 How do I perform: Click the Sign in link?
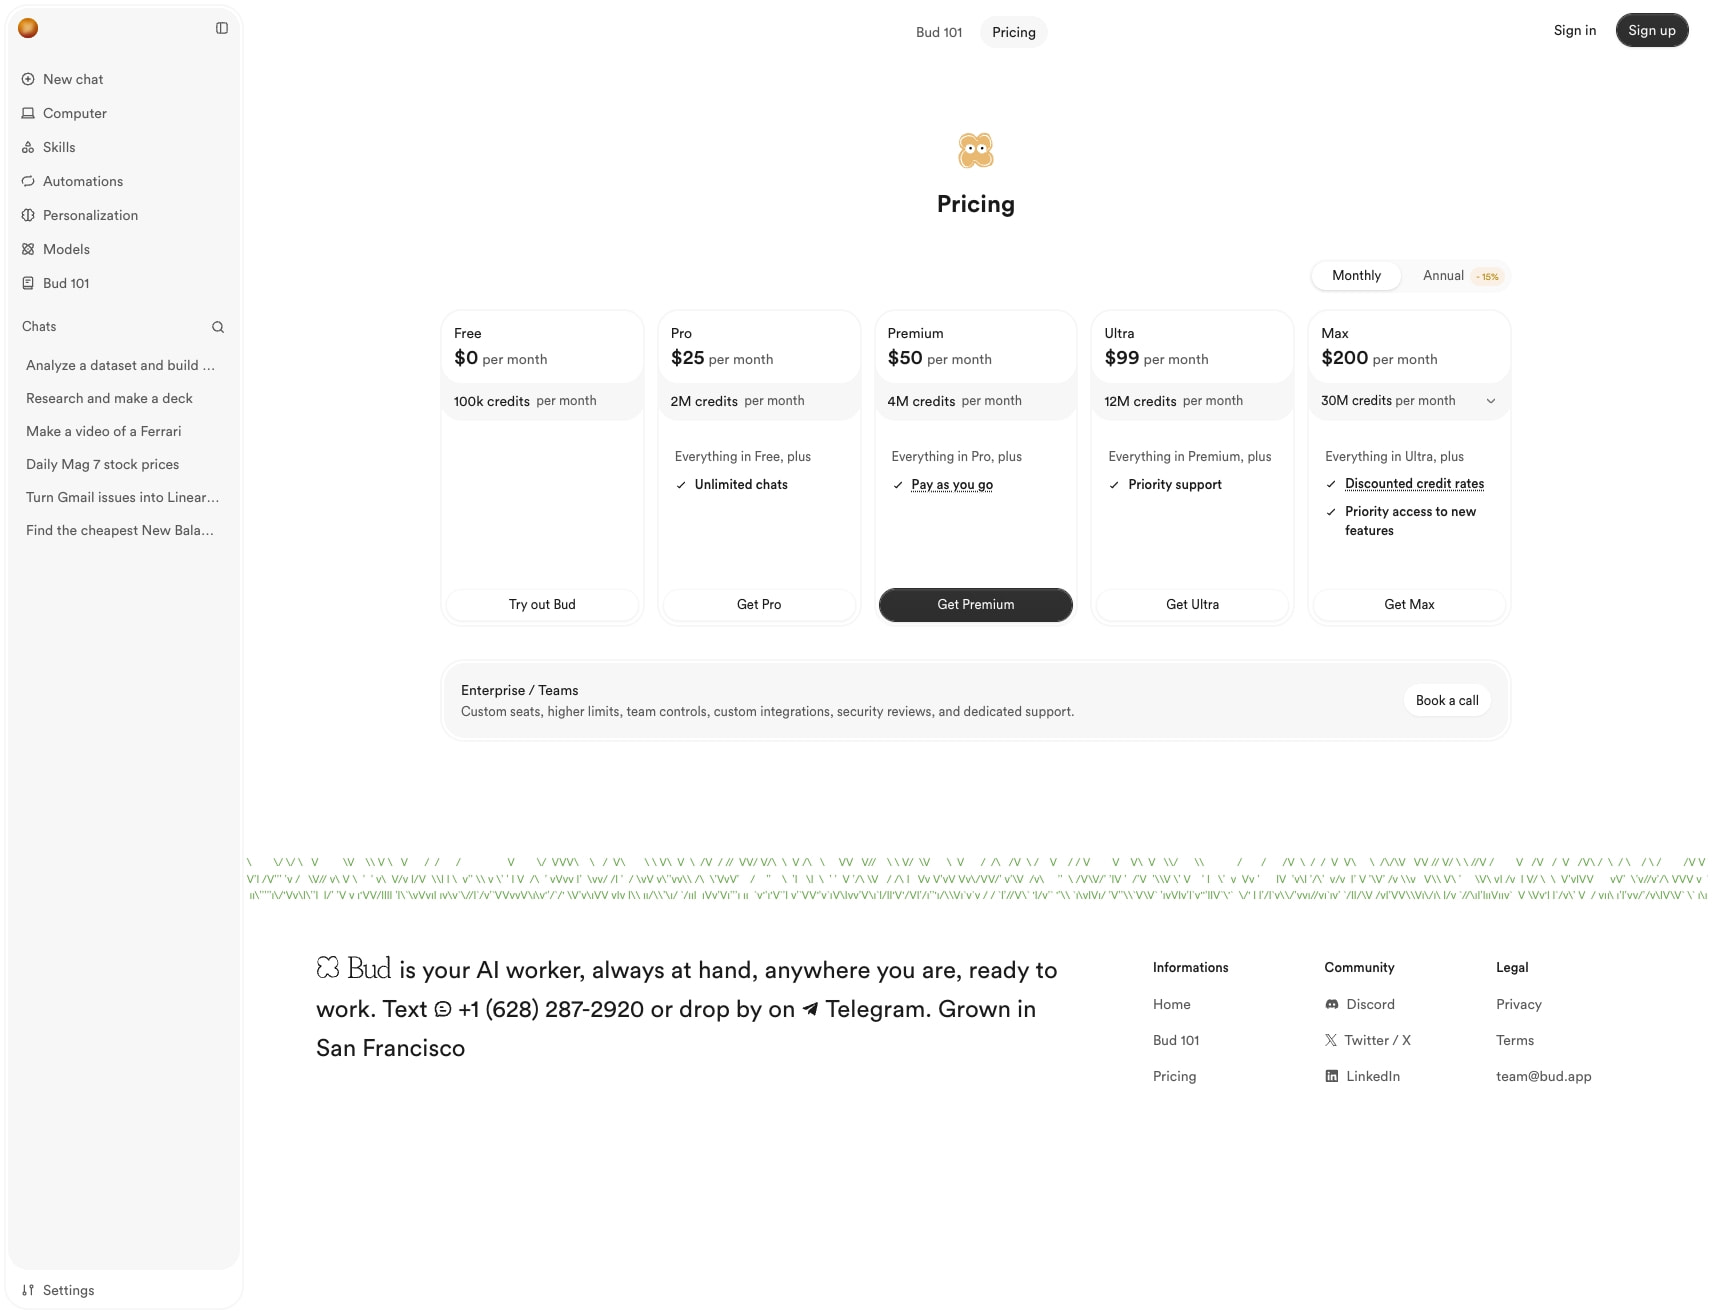tap(1575, 30)
